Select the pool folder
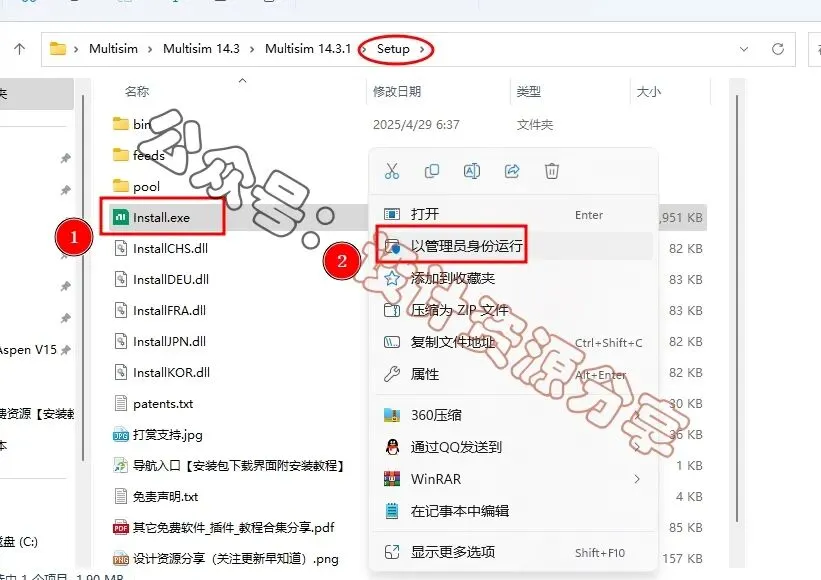Screen dimensions: 821x580 tap(137, 186)
